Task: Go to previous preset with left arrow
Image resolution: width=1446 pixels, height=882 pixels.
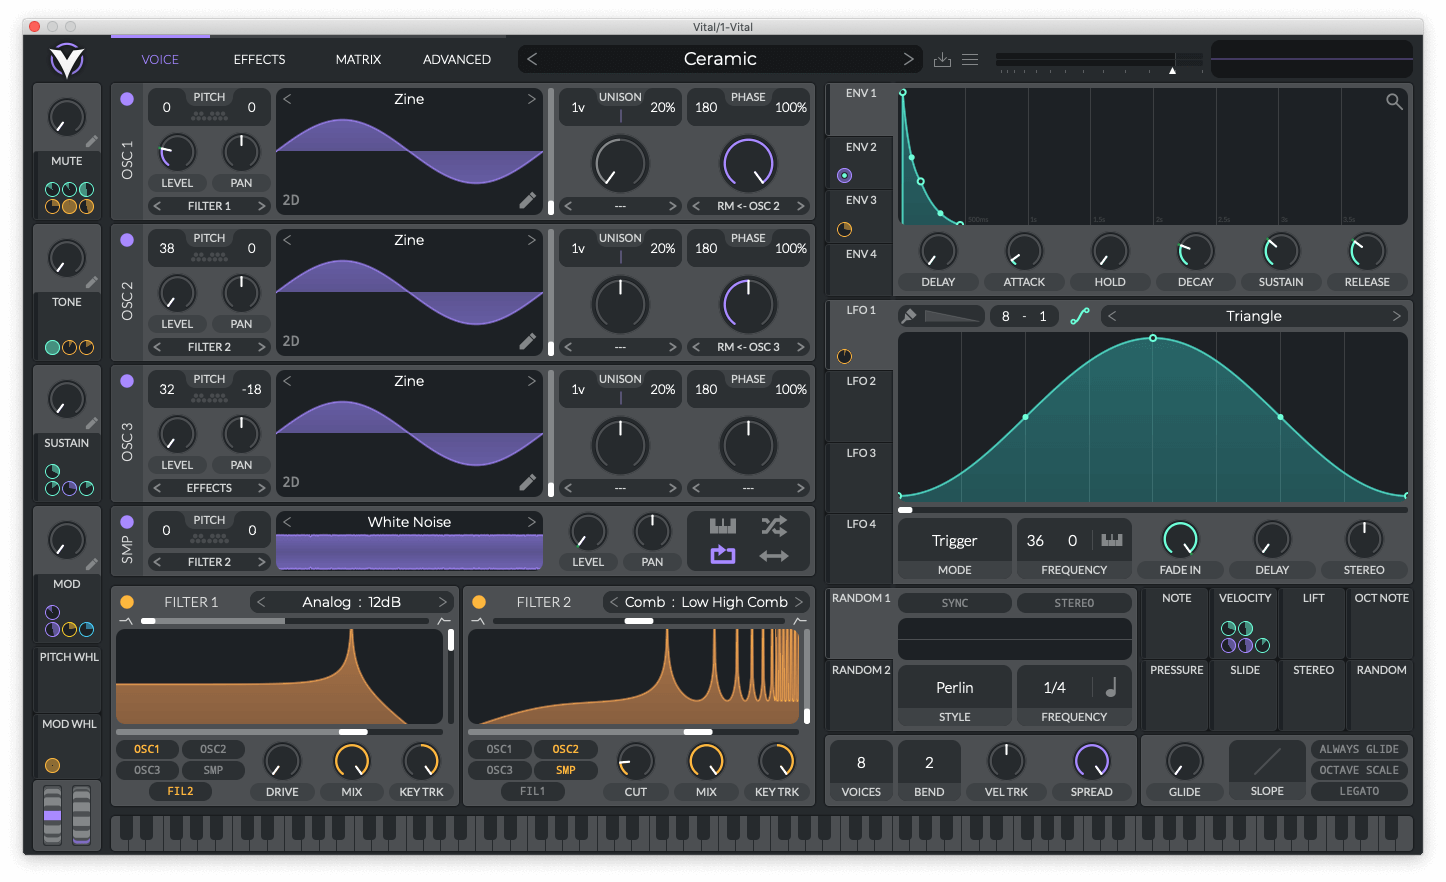Action: pos(532,59)
